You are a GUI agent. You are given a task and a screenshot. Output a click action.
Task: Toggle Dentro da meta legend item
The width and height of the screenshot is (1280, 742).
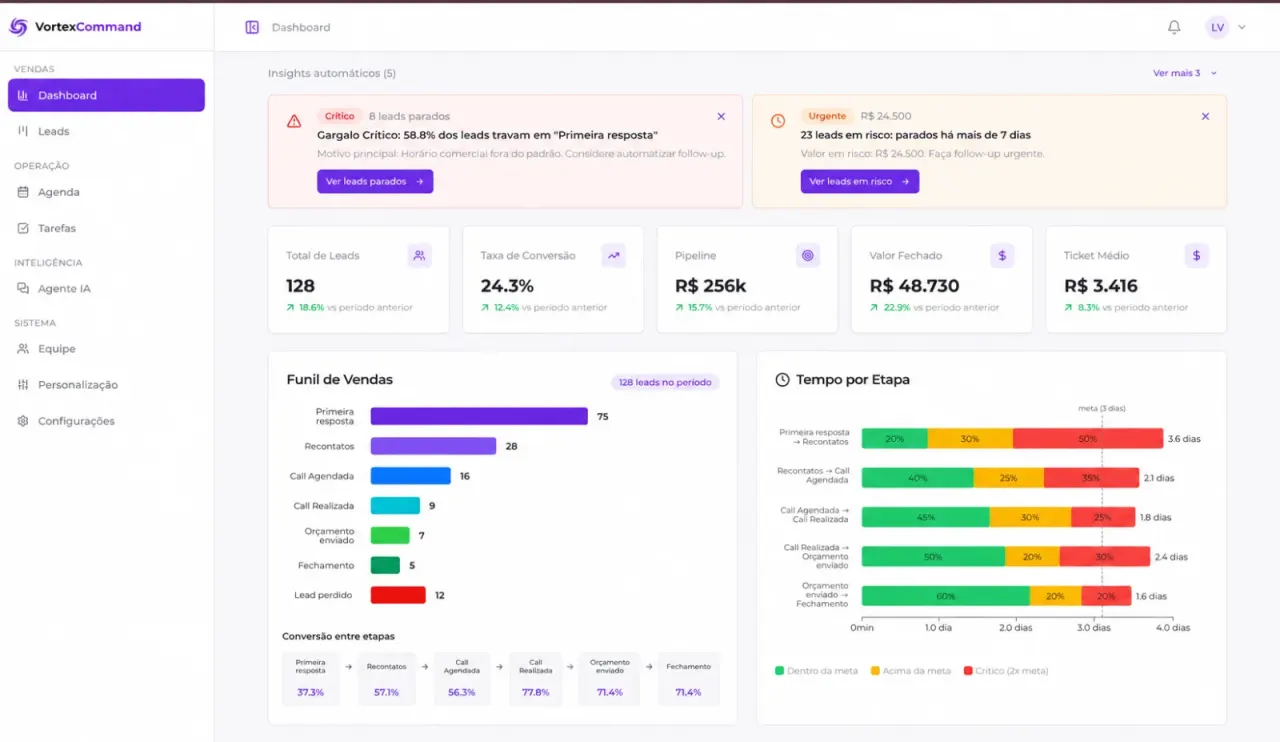click(816, 670)
